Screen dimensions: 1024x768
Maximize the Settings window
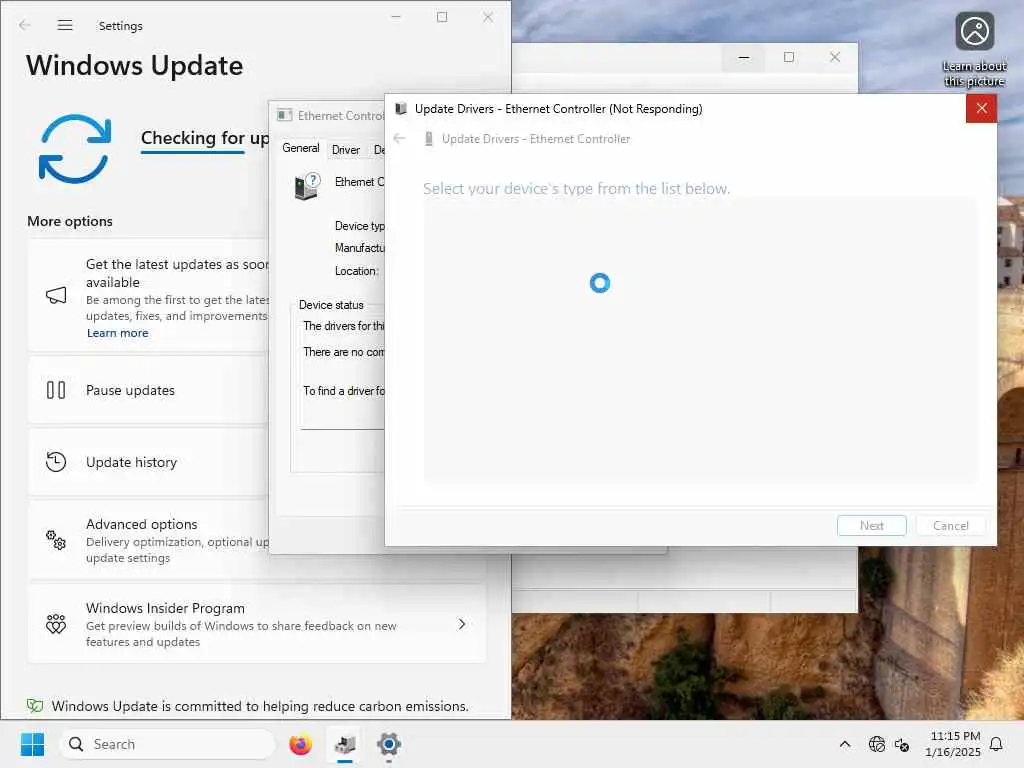coord(442,17)
